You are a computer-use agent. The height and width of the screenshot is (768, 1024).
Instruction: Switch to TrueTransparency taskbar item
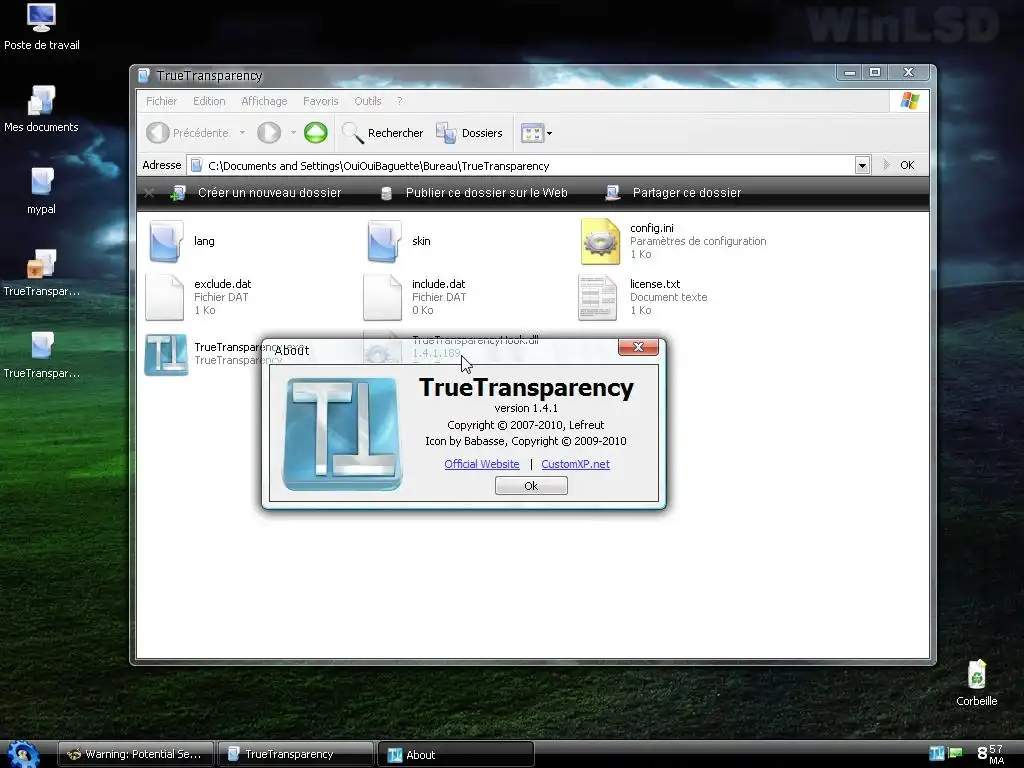coord(295,754)
